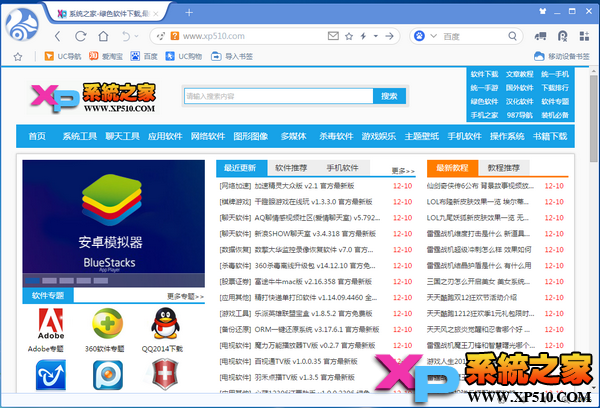Click the Baidu search input field
The width and height of the screenshot is (600, 408).
(x=473, y=36)
